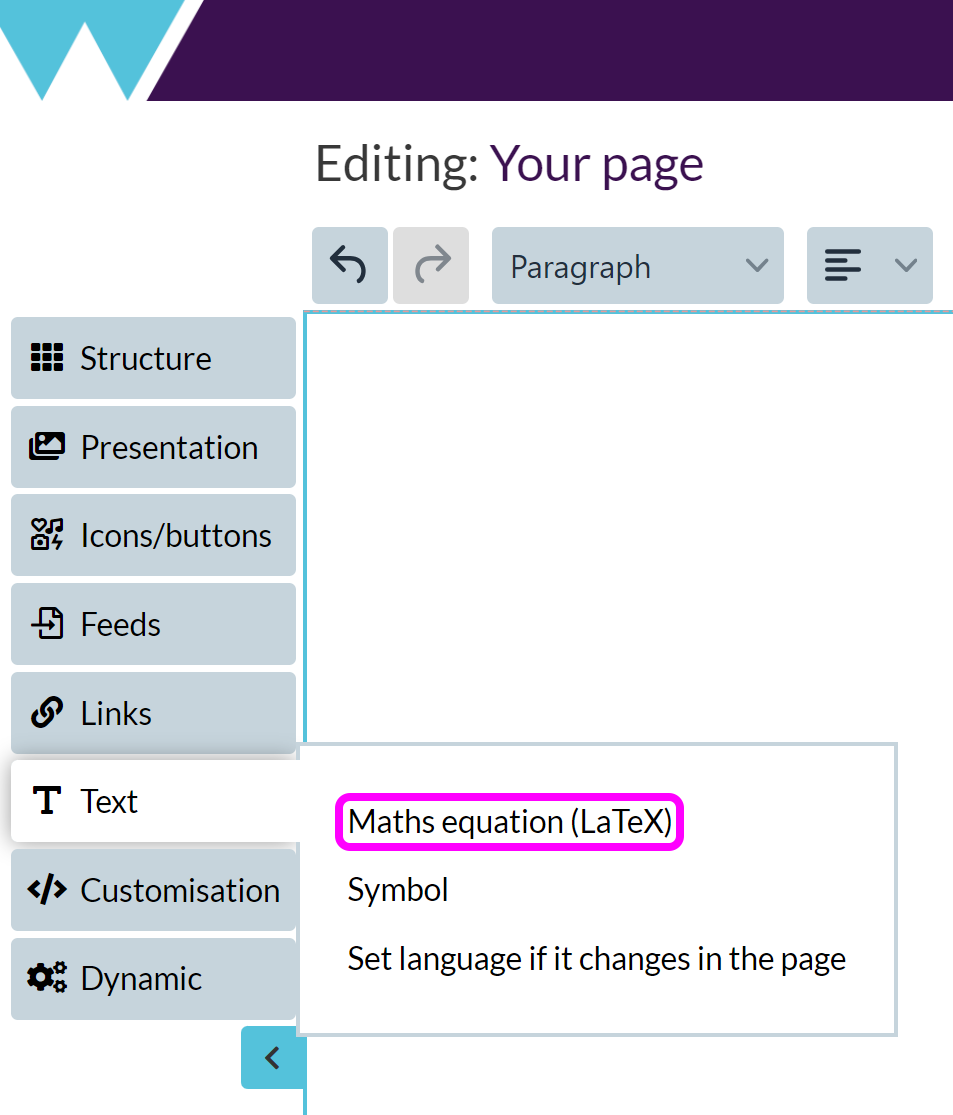Click the Structure grid icon

(x=46, y=358)
